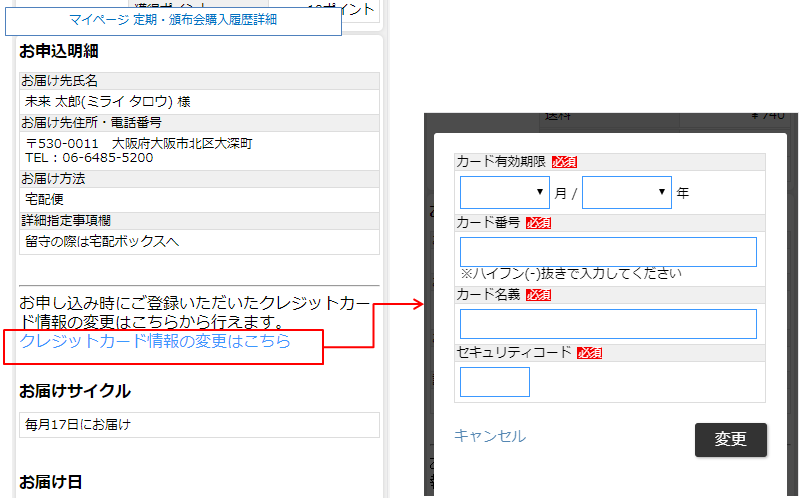Viewport: 800px width, 498px height.
Task: Click the 変更 button
Action: click(731, 439)
